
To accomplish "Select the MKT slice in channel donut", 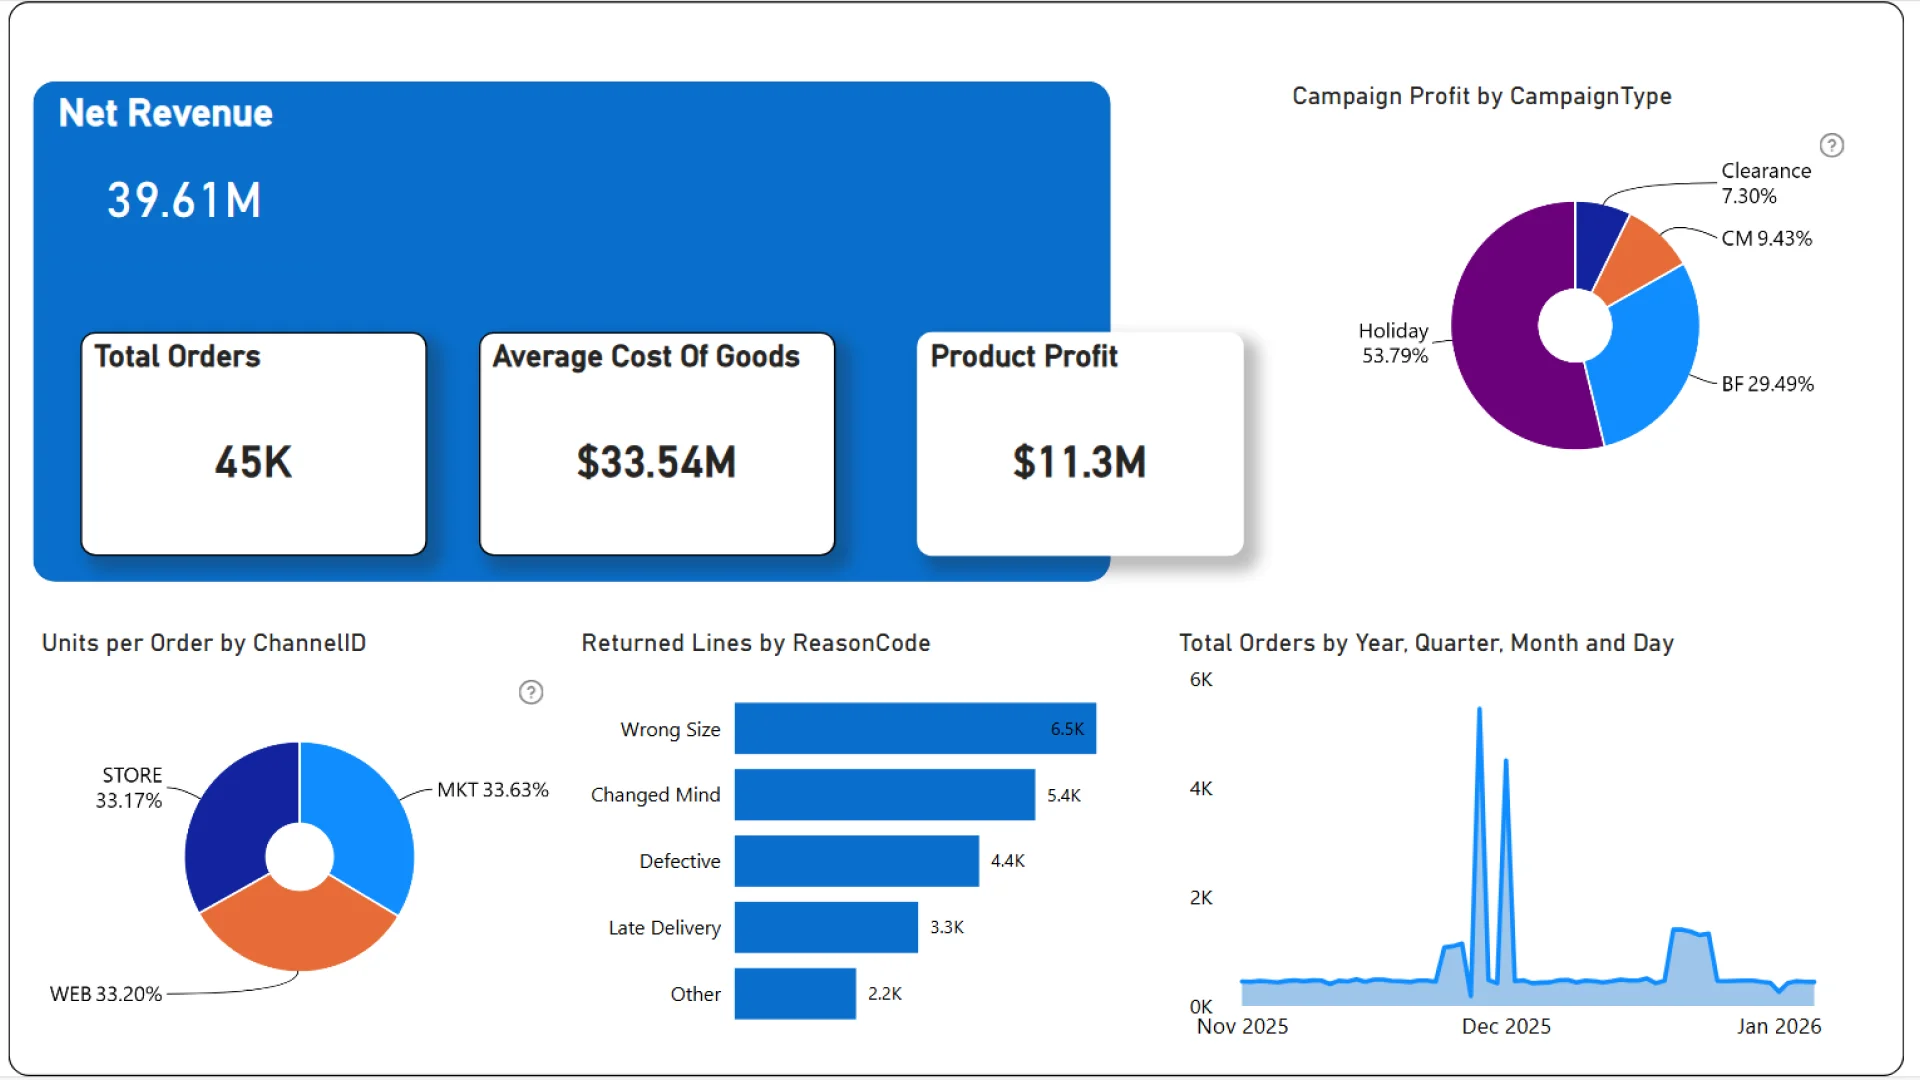I will click(x=365, y=820).
